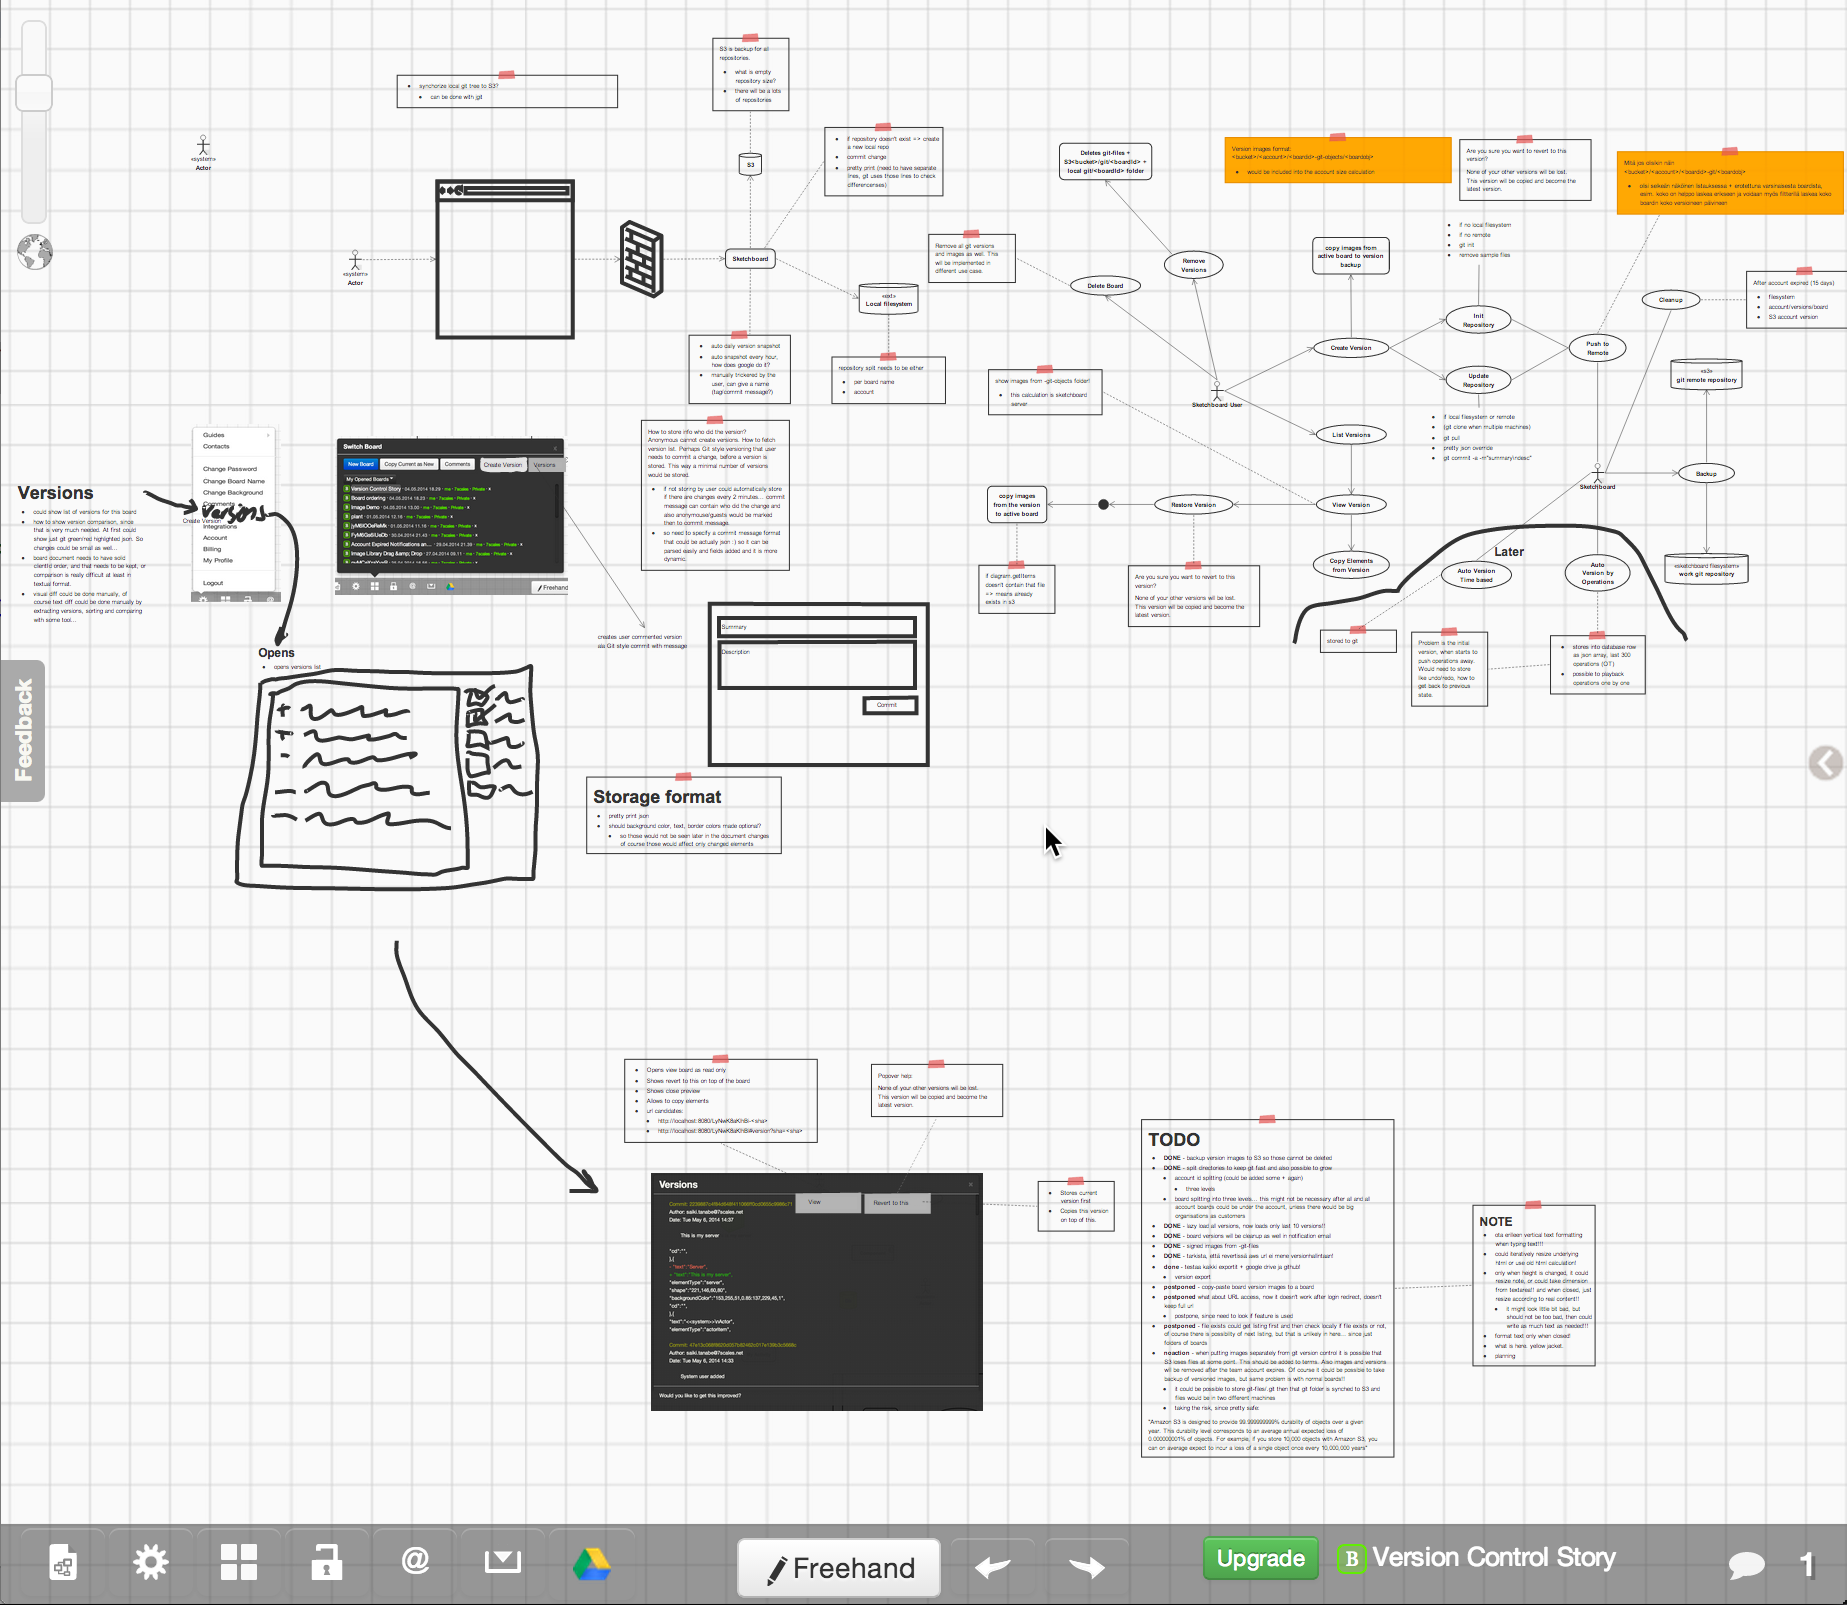The width and height of the screenshot is (1847, 1605).
Task: Click the green B board icon
Action: pos(1351,1558)
